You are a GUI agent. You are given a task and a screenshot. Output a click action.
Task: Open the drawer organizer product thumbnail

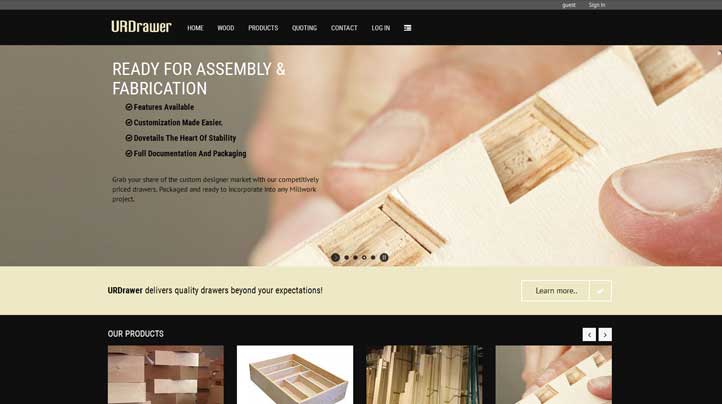[x=295, y=375]
